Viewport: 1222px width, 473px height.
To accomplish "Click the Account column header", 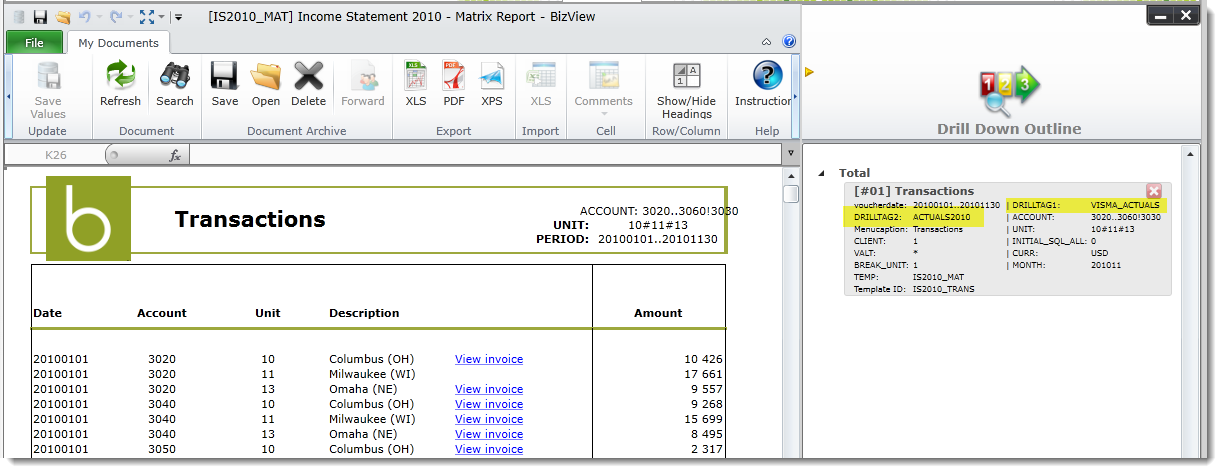I will coord(162,313).
